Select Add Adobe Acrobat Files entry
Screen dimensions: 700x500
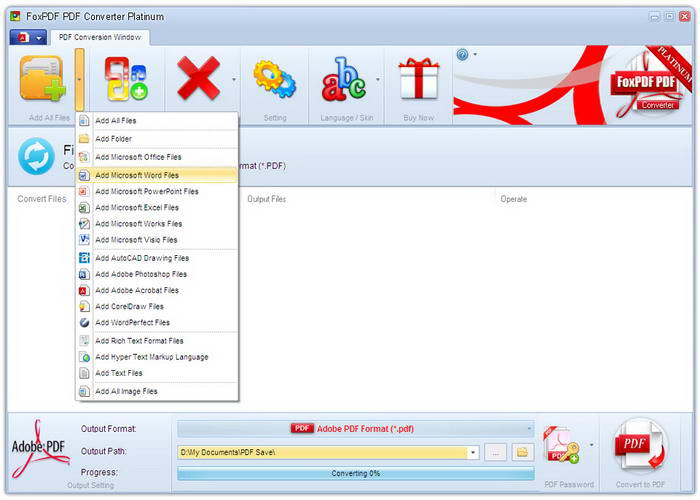(x=157, y=290)
